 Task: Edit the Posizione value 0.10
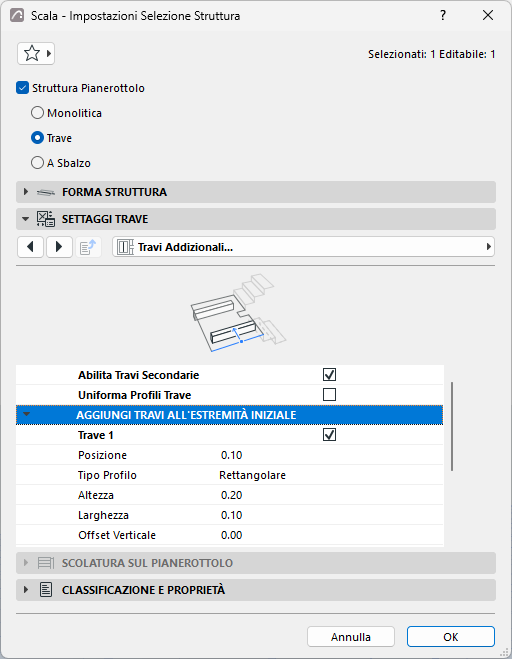point(232,455)
